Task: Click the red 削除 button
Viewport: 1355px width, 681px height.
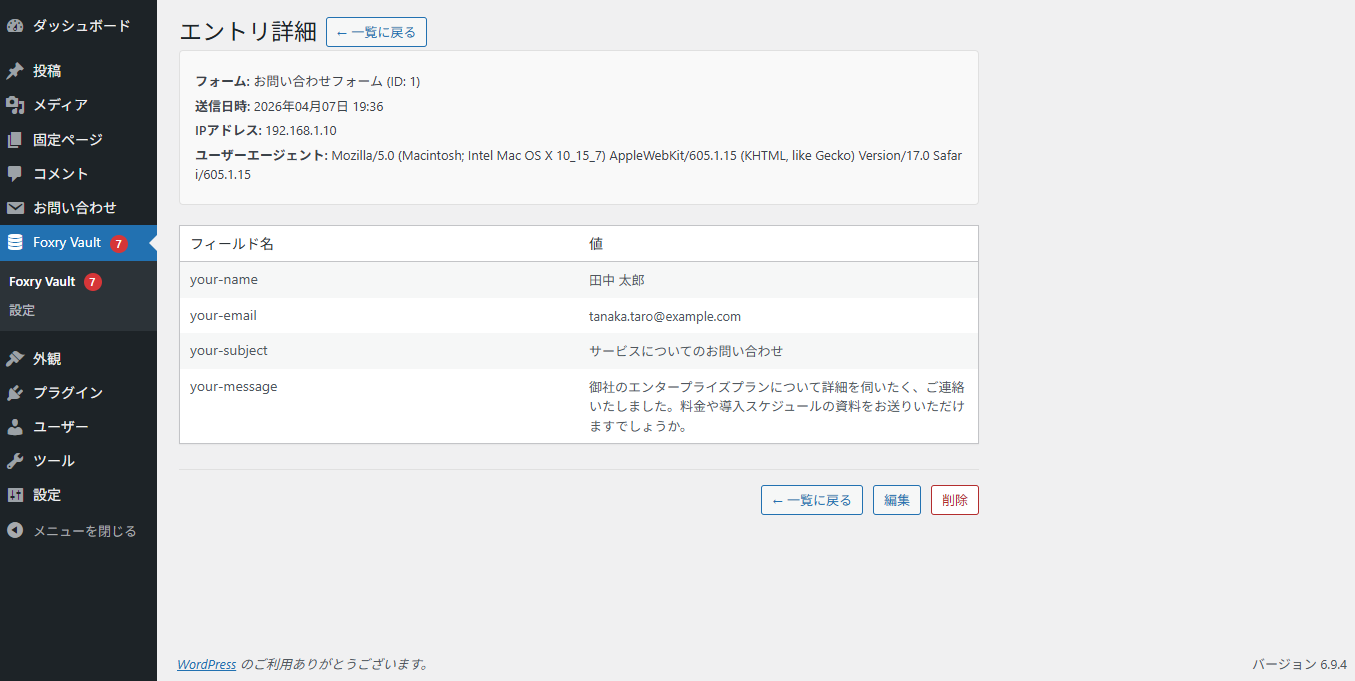Action: [x=954, y=500]
